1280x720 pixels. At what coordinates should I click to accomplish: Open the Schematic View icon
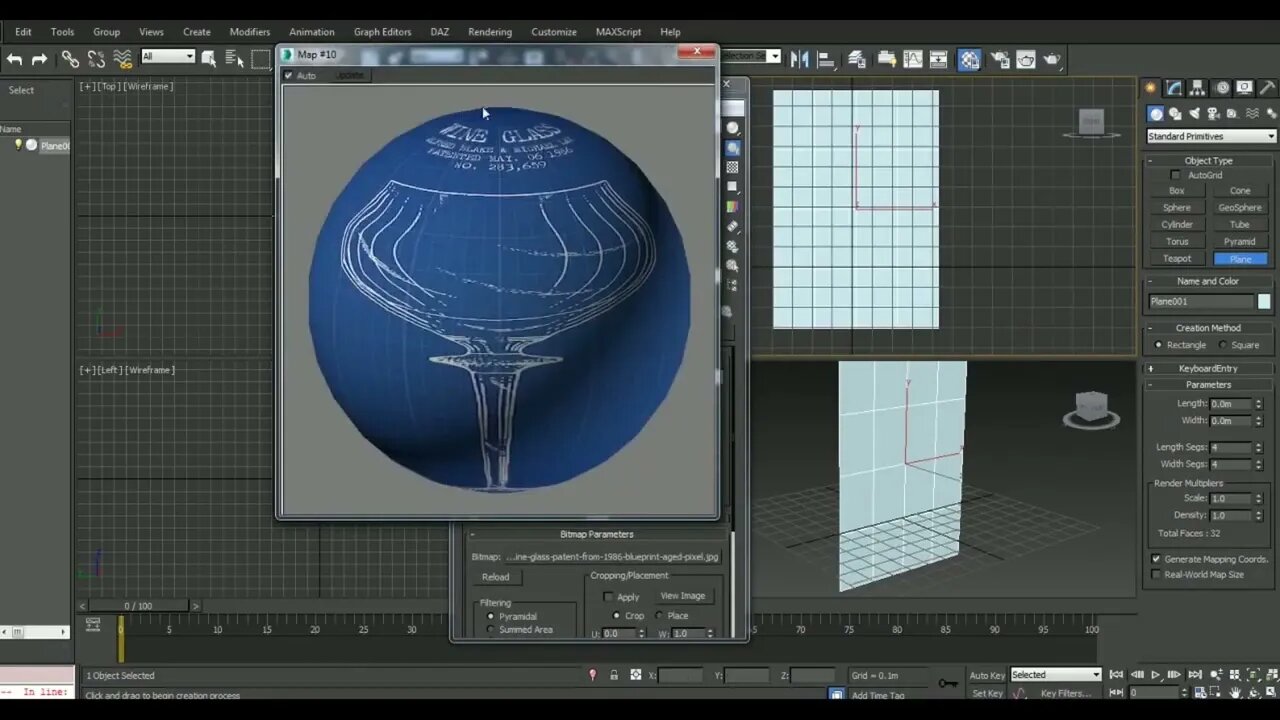(939, 59)
